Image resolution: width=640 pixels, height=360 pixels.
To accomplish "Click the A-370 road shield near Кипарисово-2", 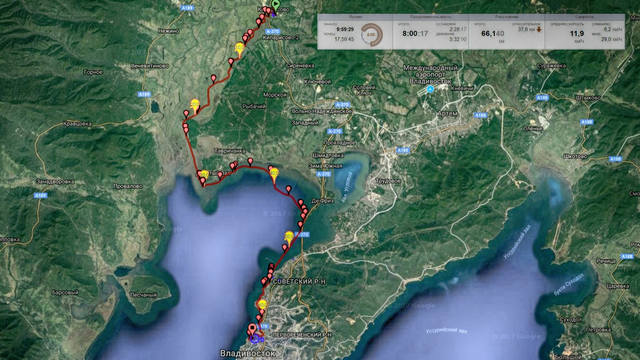I will pyautogui.click(x=272, y=31).
